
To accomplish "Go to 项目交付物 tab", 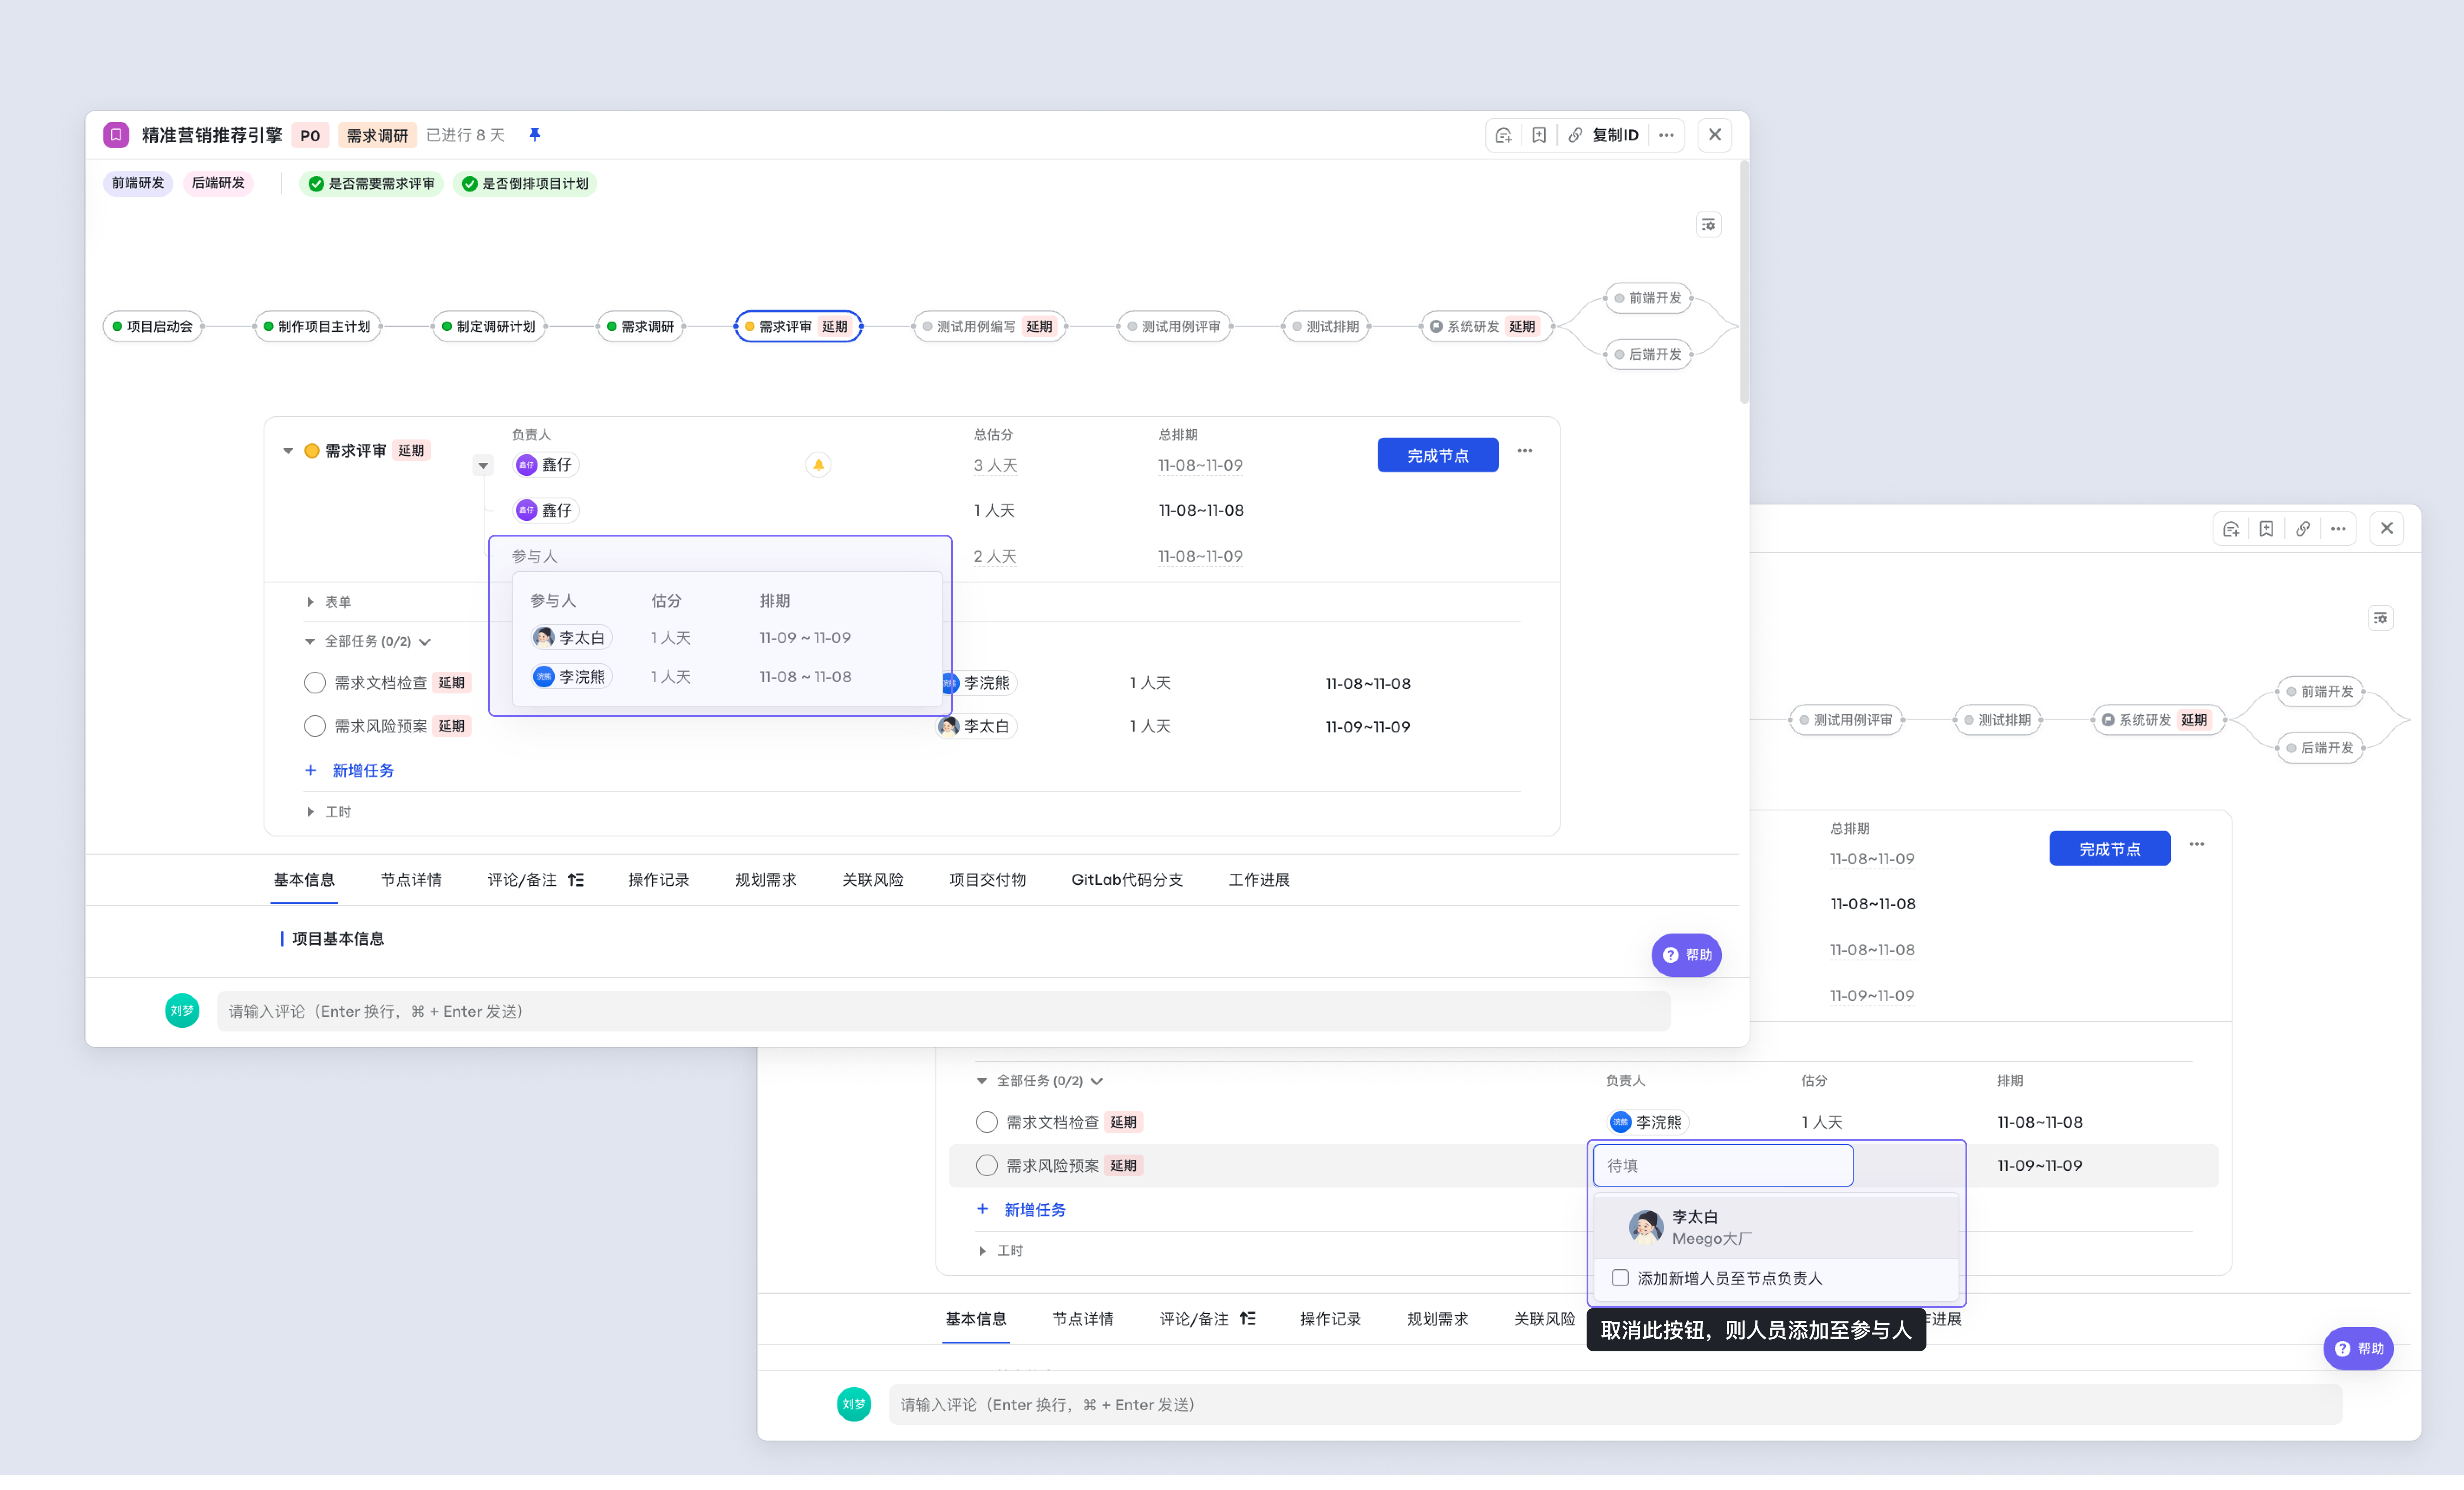I will pyautogui.click(x=987, y=880).
